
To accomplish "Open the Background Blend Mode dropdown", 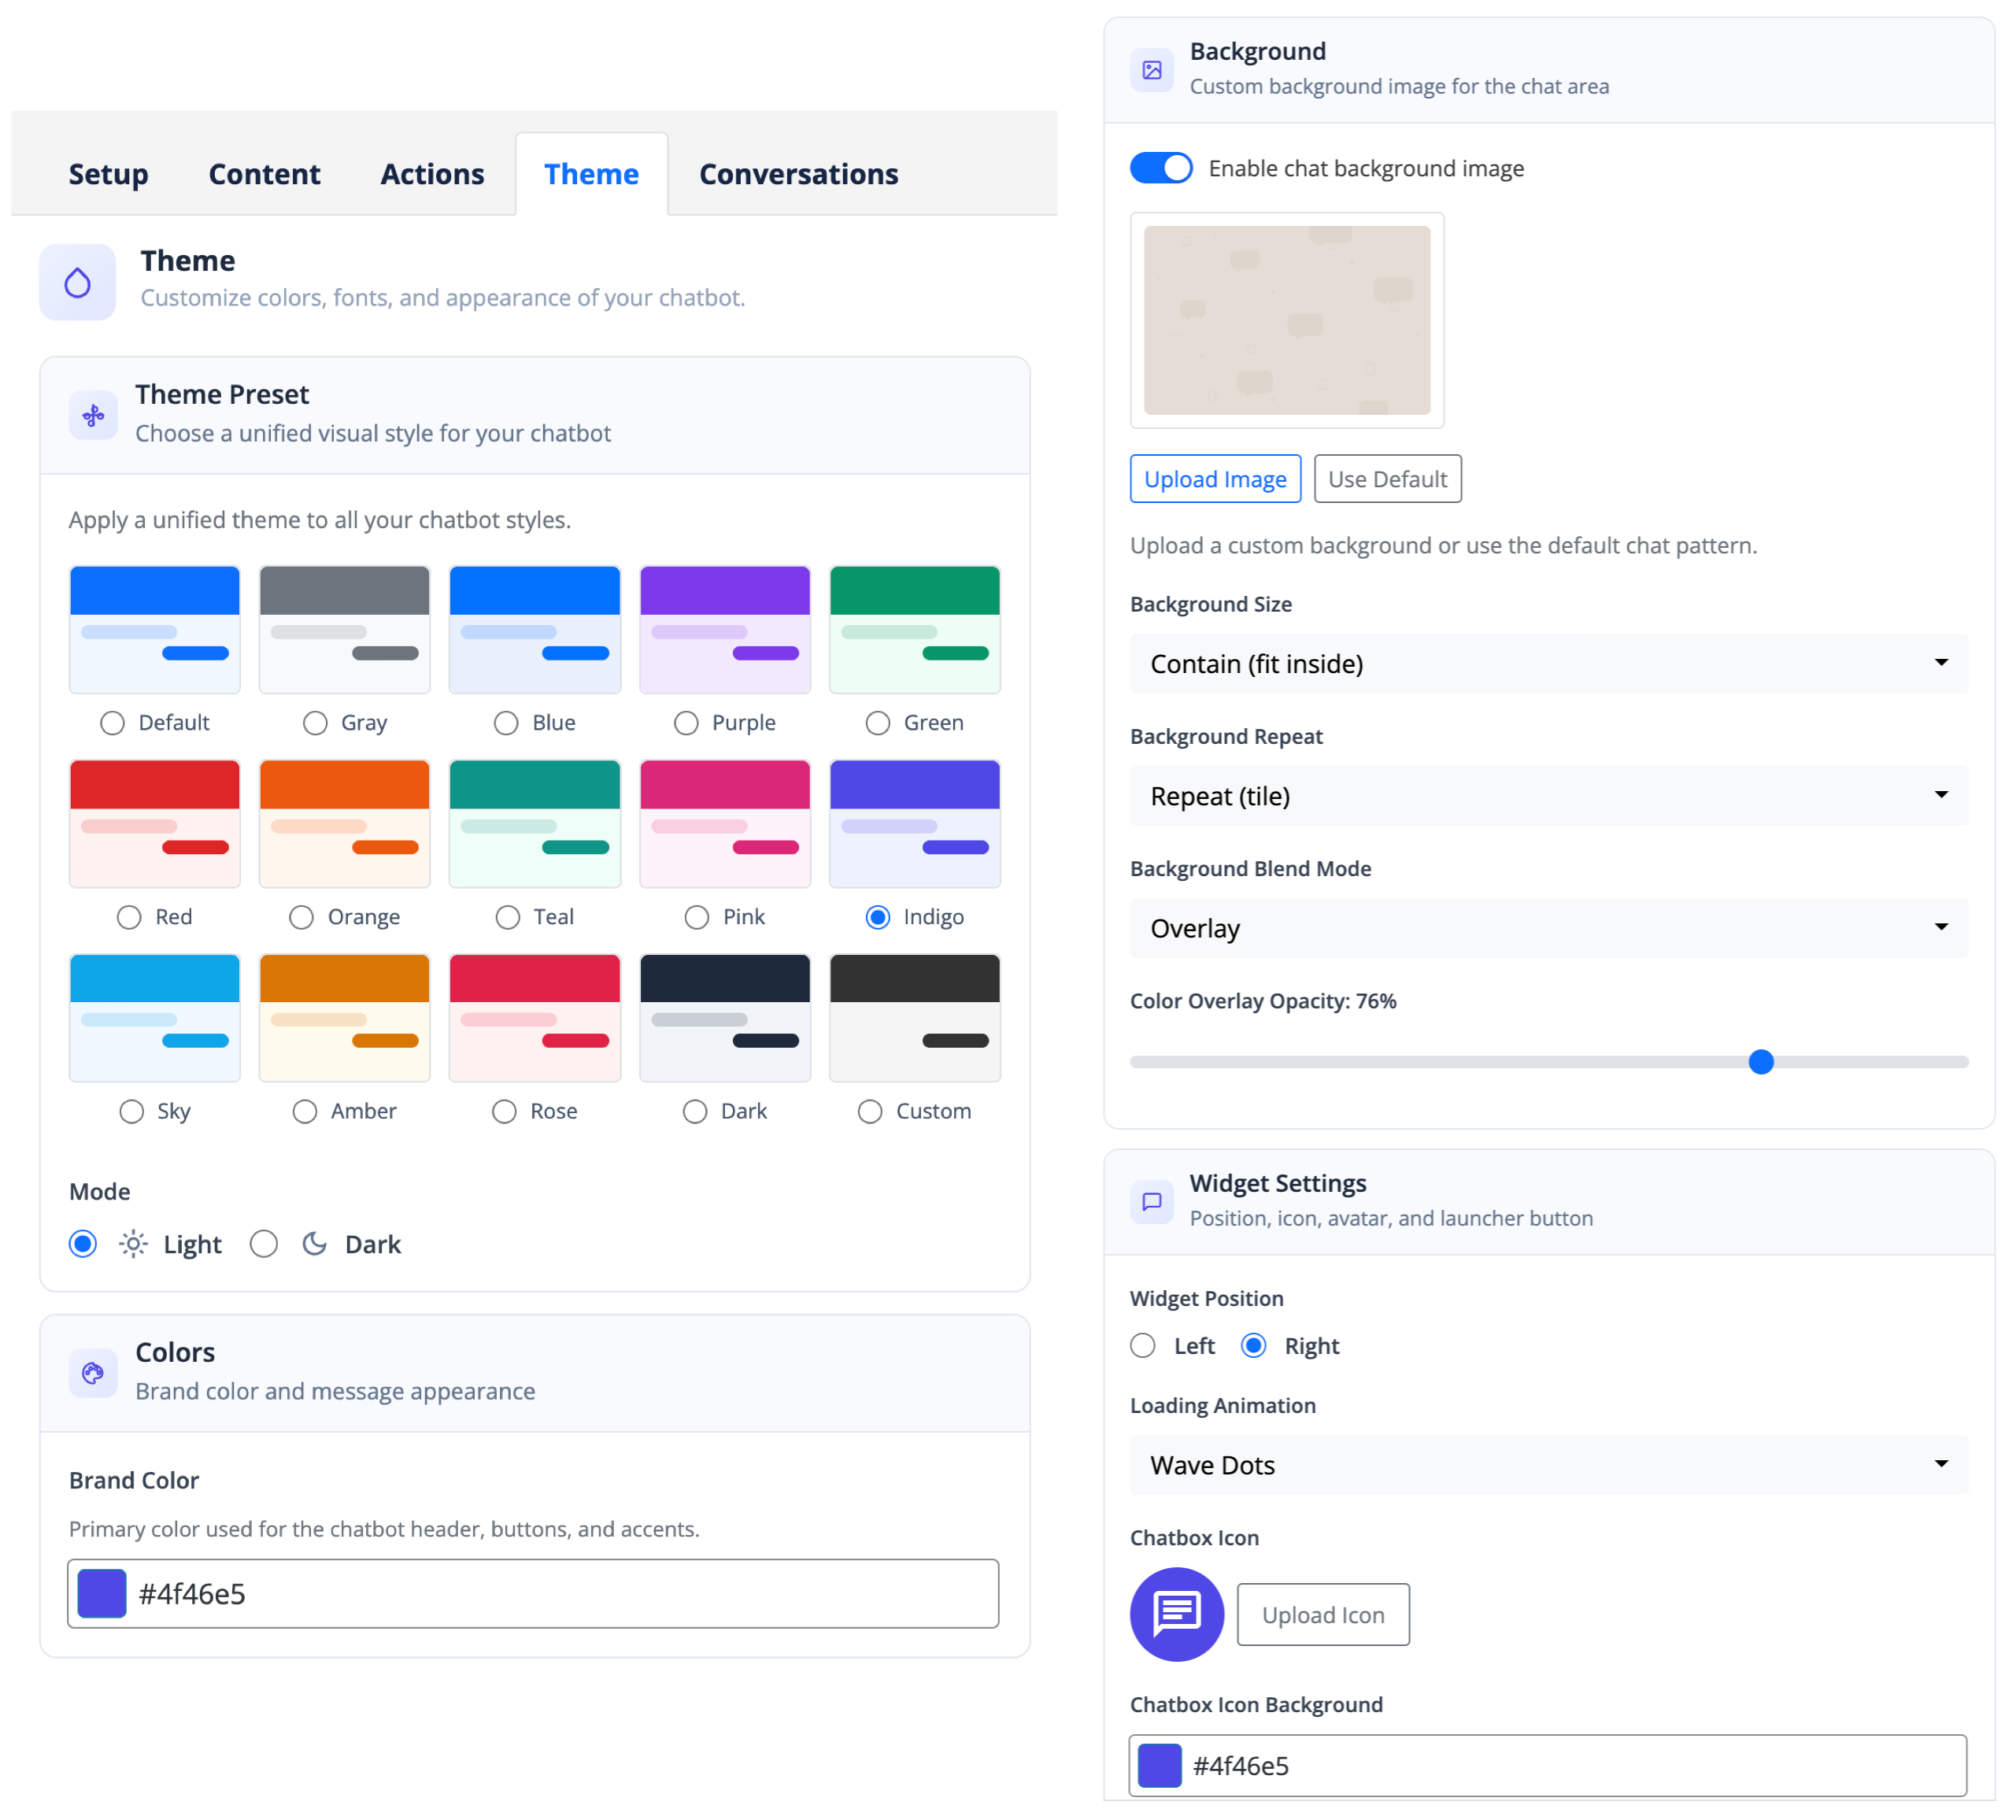I will point(1549,928).
